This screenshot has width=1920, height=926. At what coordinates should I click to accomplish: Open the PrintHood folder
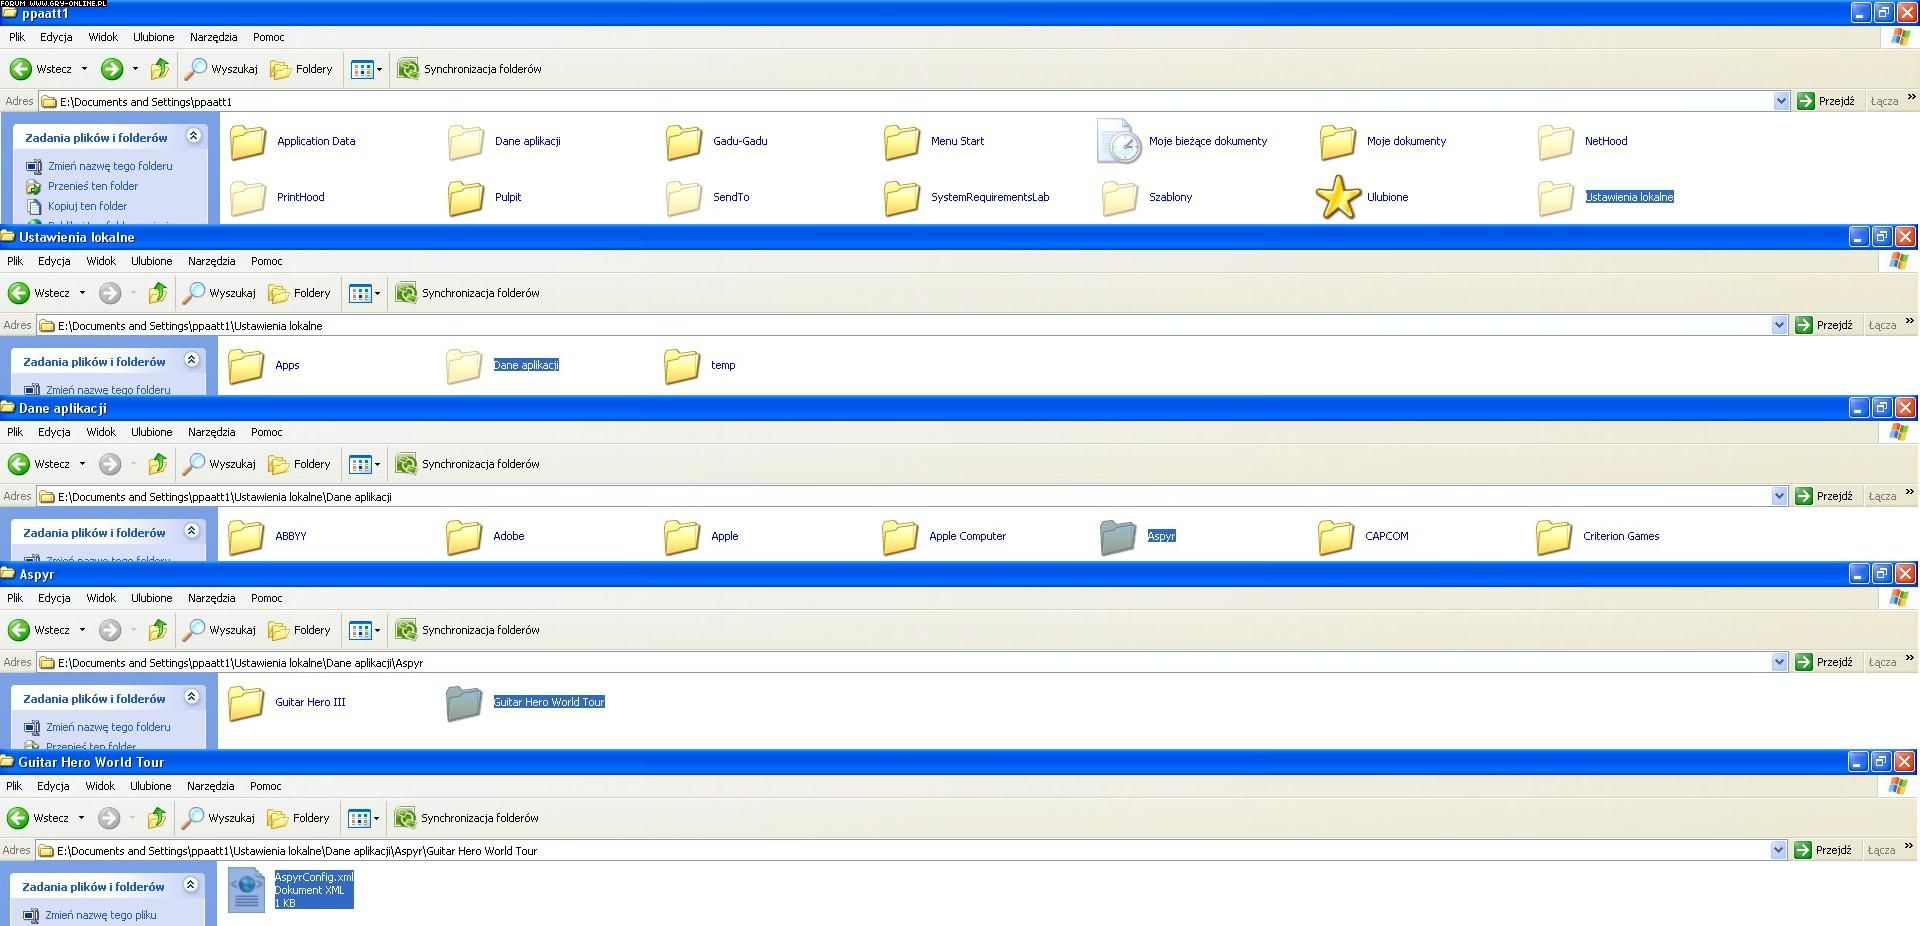[278, 198]
